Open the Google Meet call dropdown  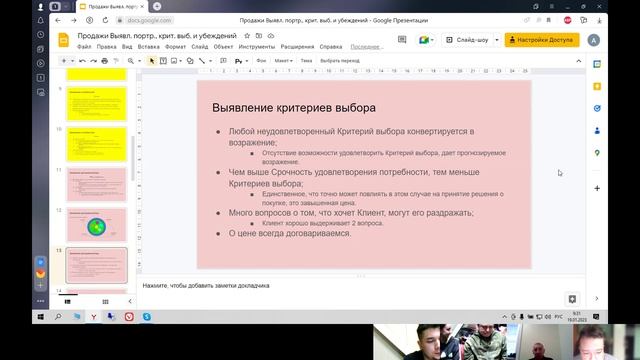[x=426, y=40]
